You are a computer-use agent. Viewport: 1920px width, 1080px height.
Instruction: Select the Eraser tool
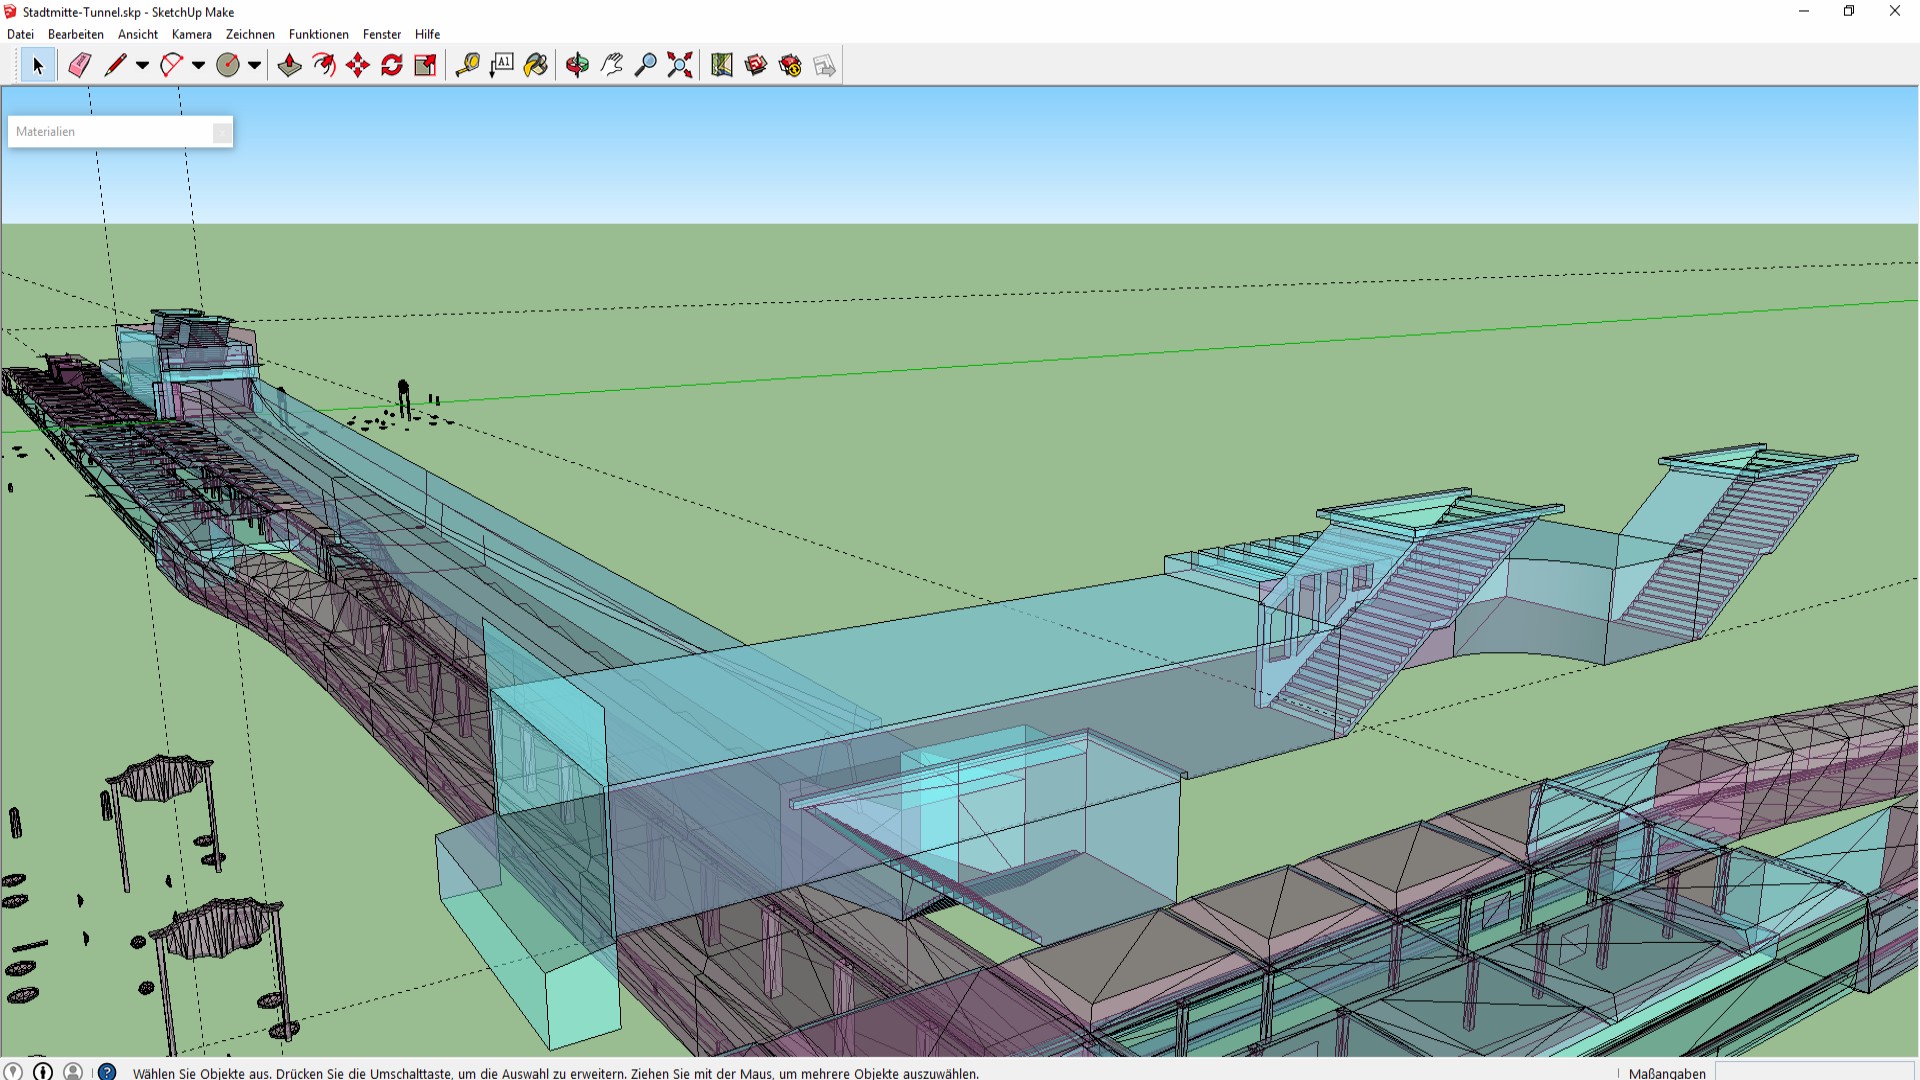pos(80,65)
